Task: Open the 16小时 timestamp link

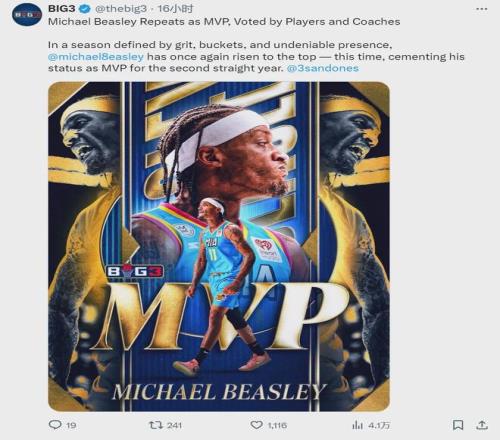Action: click(175, 8)
